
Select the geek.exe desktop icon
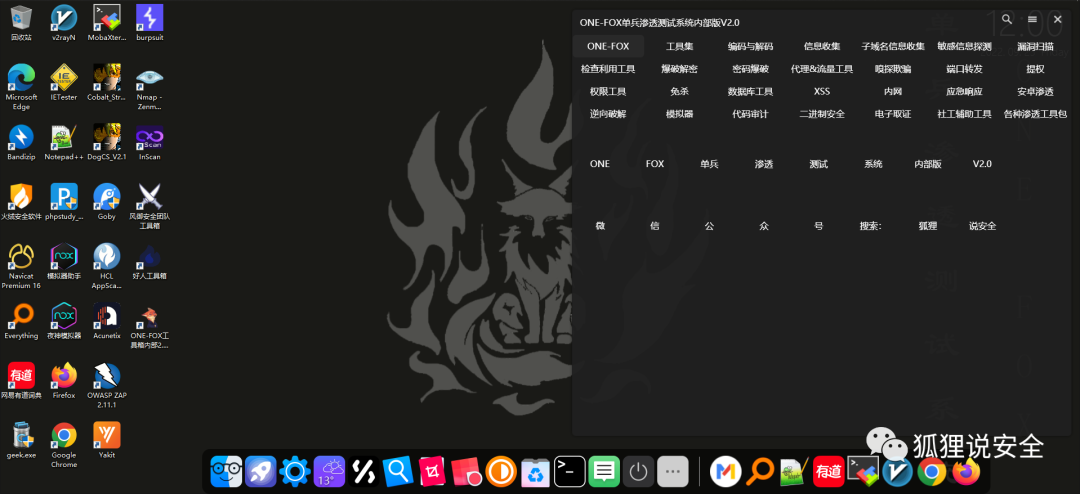coord(21,440)
